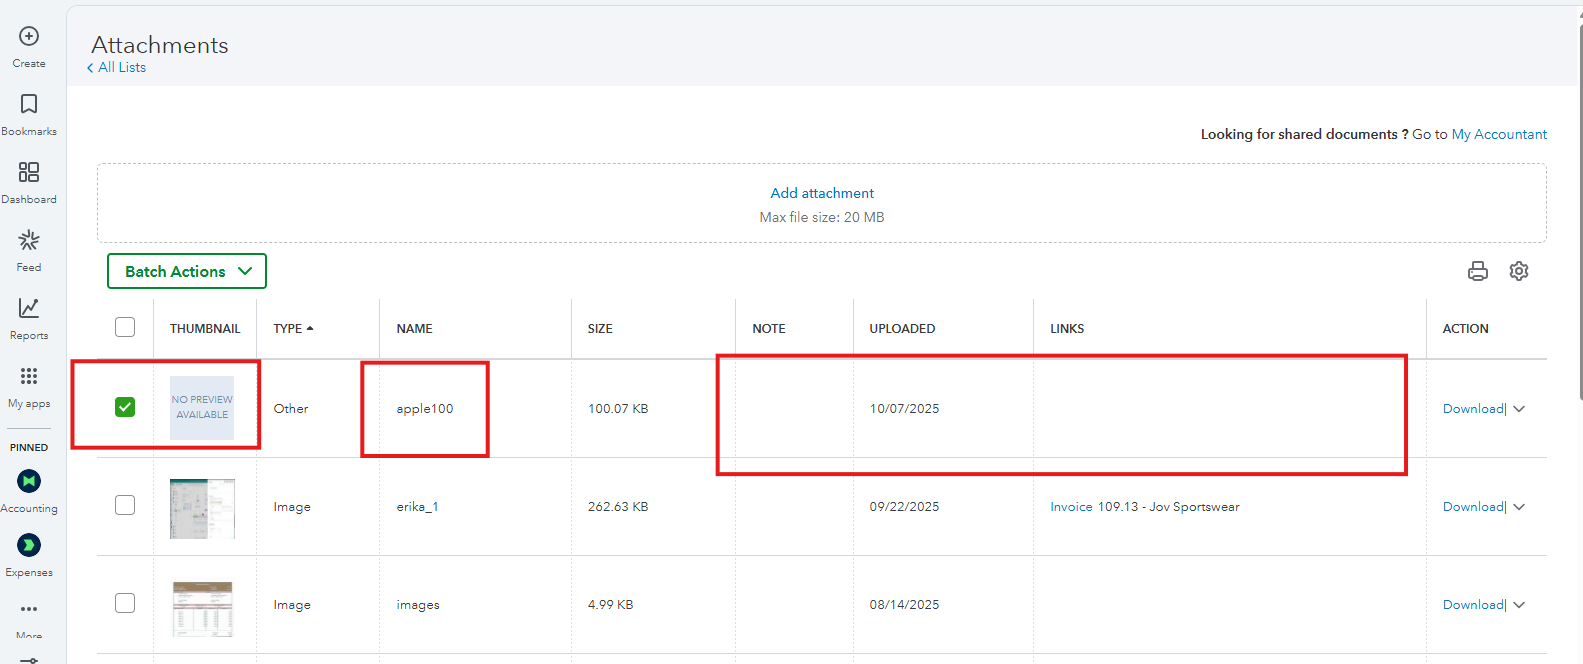Viewport: 1583px width, 664px height.
Task: Click the 262.63 KB size cell
Action: (x=618, y=507)
